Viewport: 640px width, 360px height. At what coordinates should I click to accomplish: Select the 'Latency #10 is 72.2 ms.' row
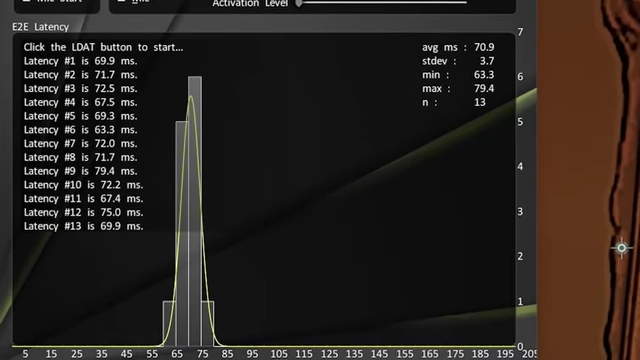[83, 185]
